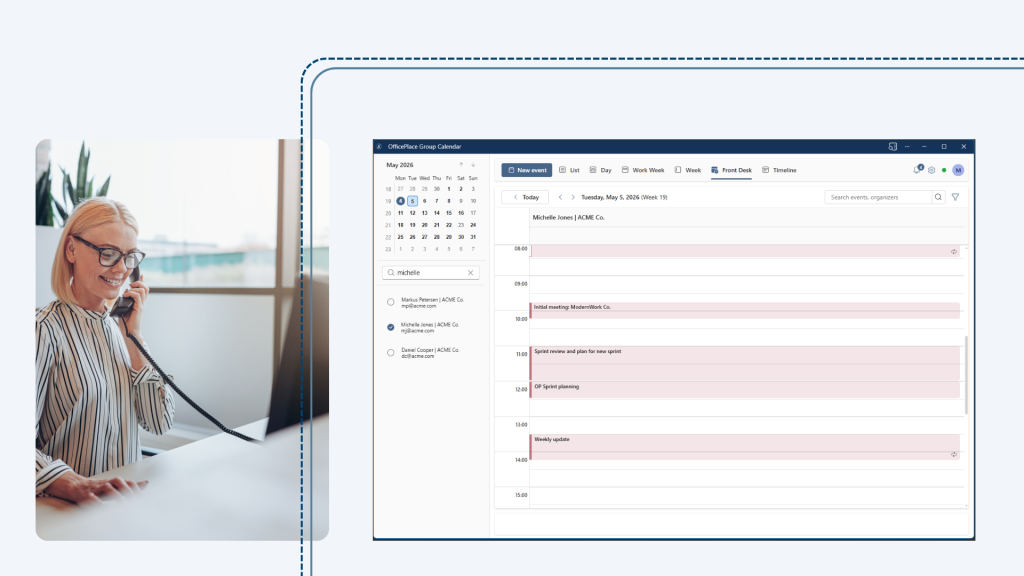Image resolution: width=1024 pixels, height=576 pixels.
Task: Click the vertical scrollbar of the schedule
Action: pyautogui.click(x=967, y=375)
